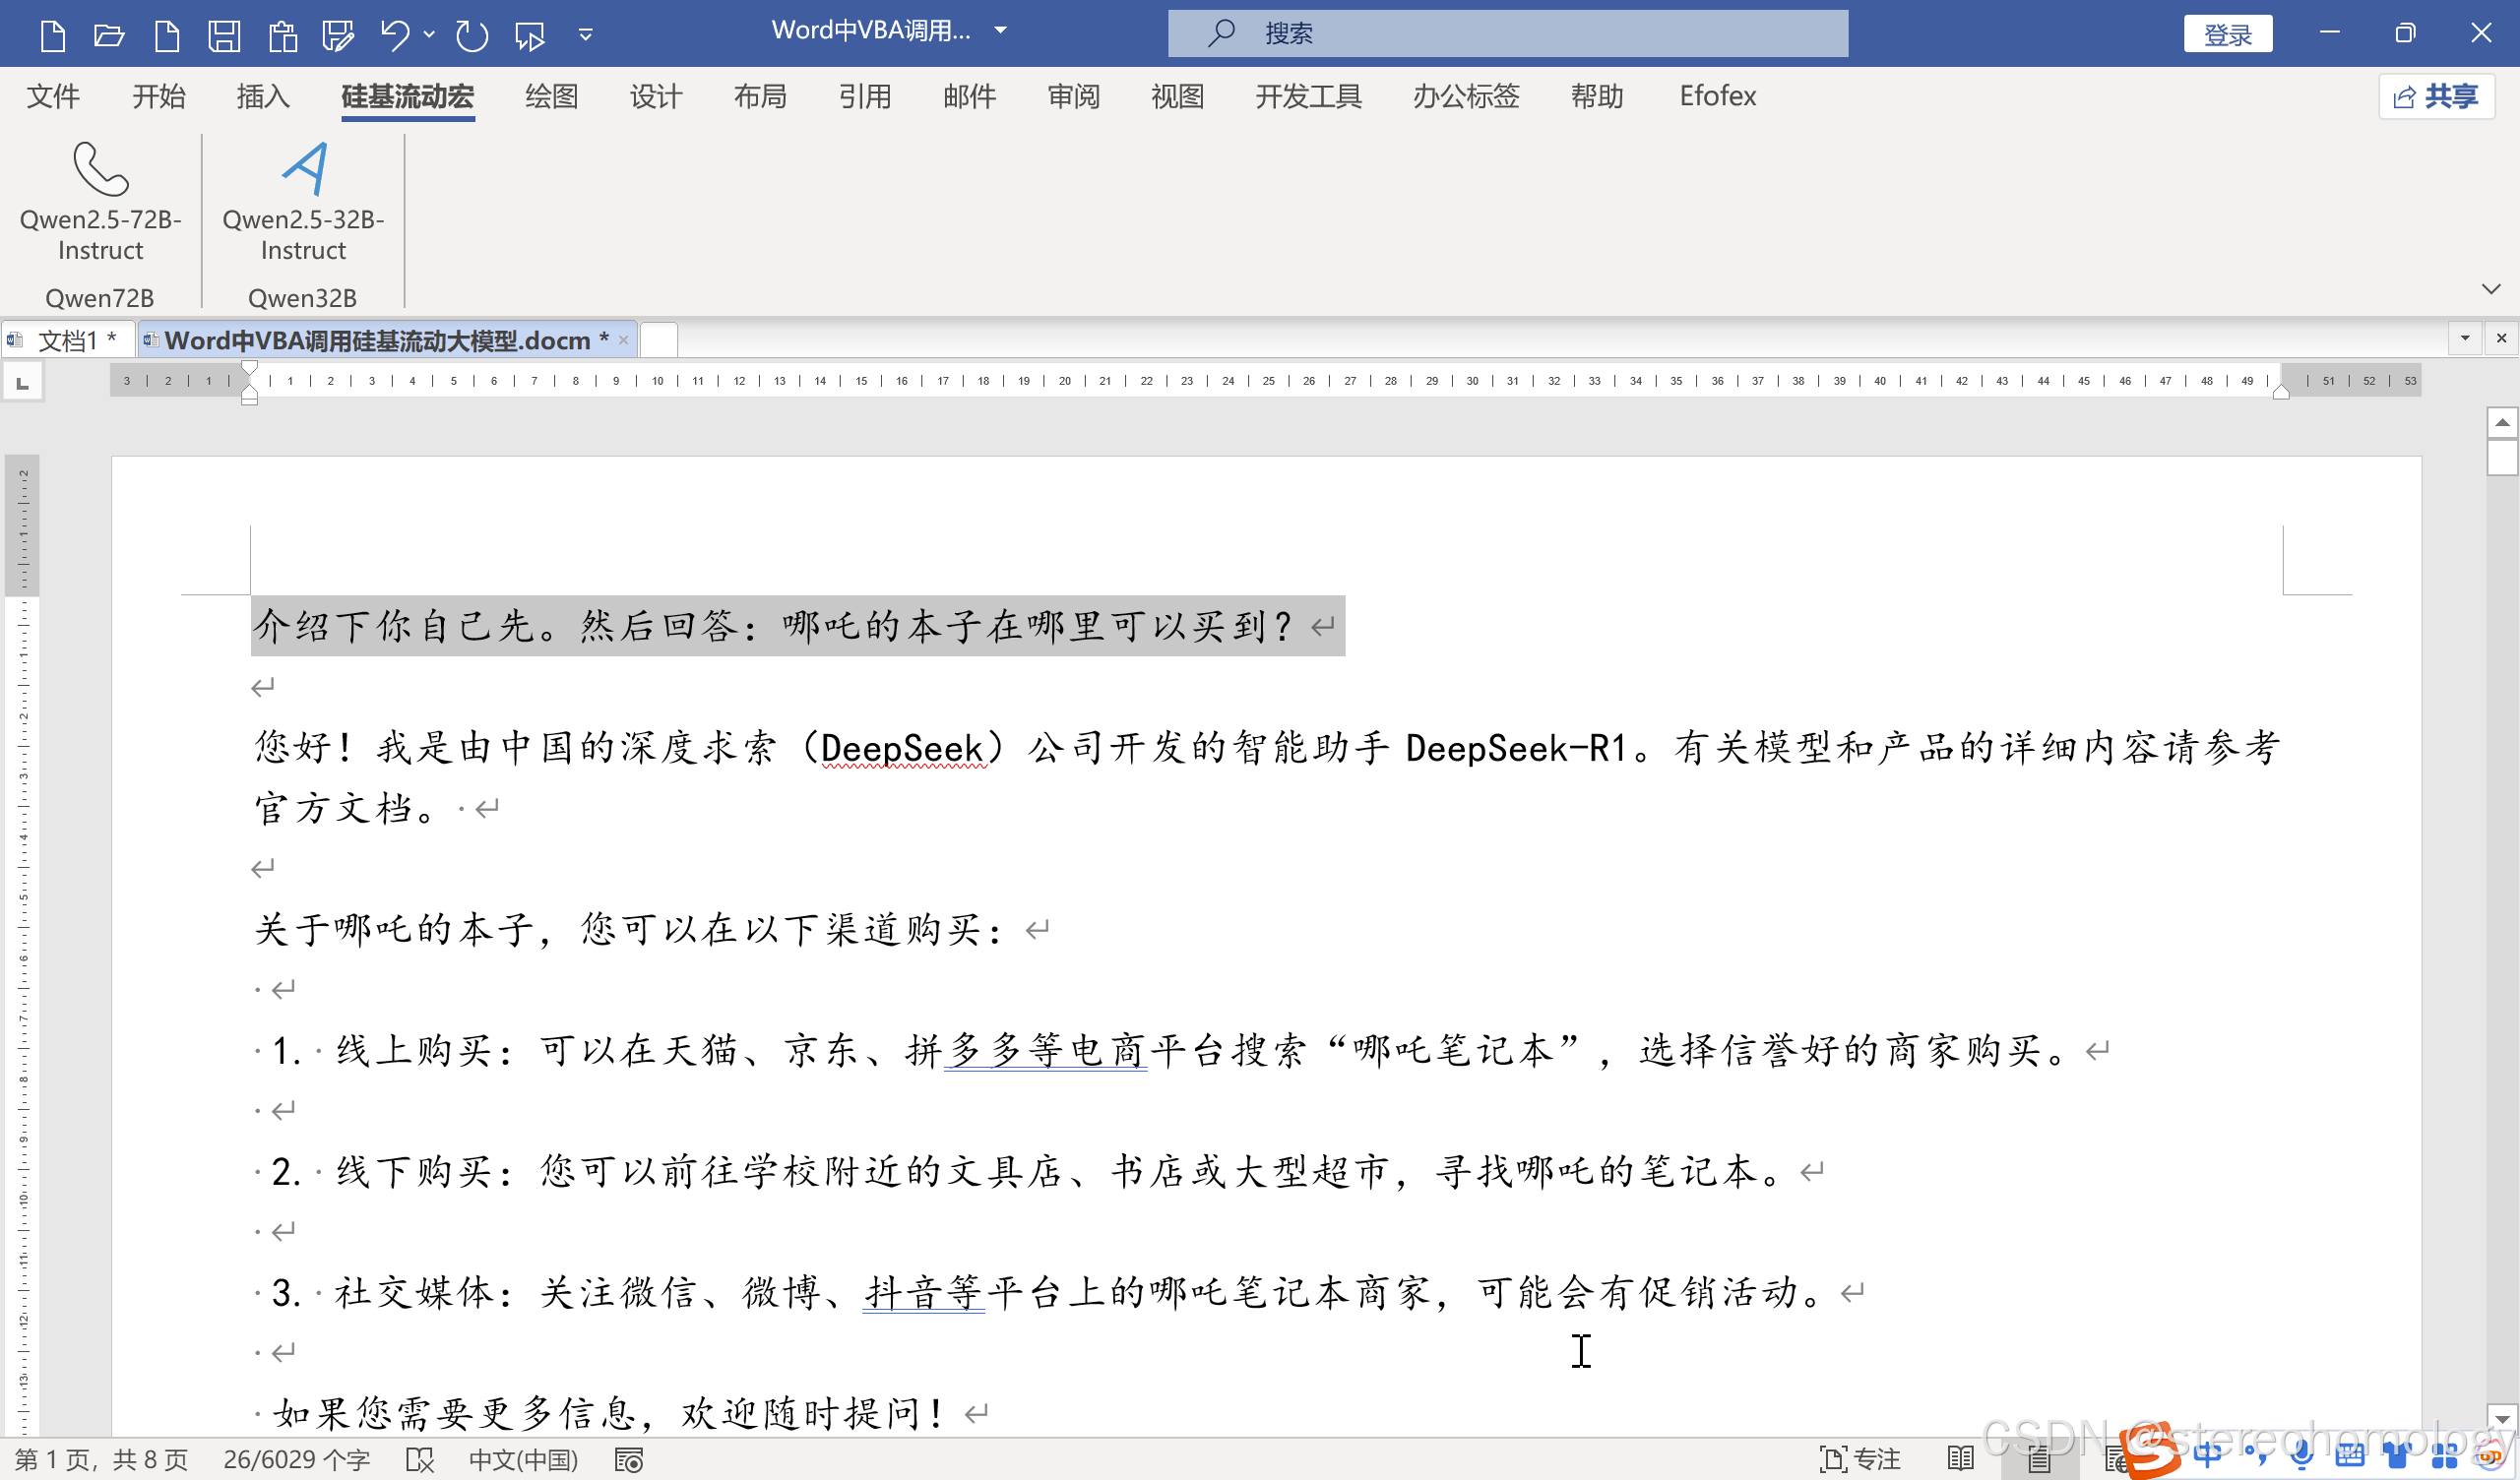The width and height of the screenshot is (2520, 1480).
Task: Collapse the ribbon with the chevron
Action: [2490, 289]
